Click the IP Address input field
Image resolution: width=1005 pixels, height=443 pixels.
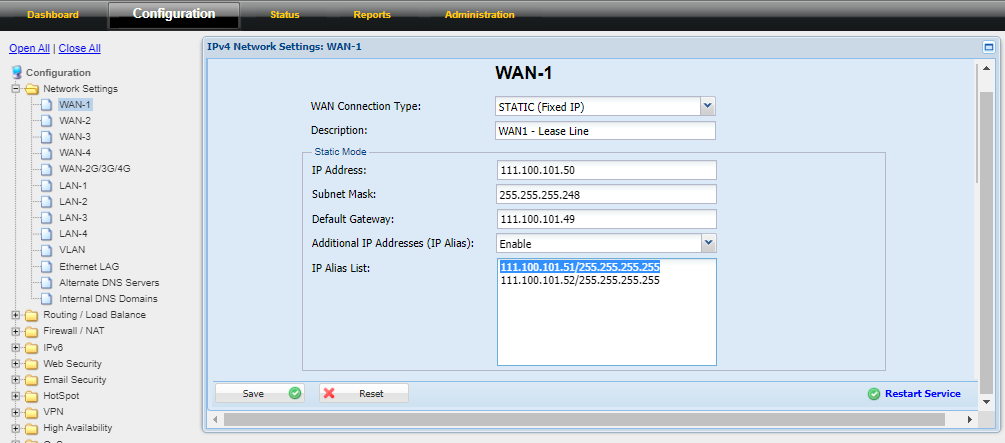pyautogui.click(x=606, y=170)
